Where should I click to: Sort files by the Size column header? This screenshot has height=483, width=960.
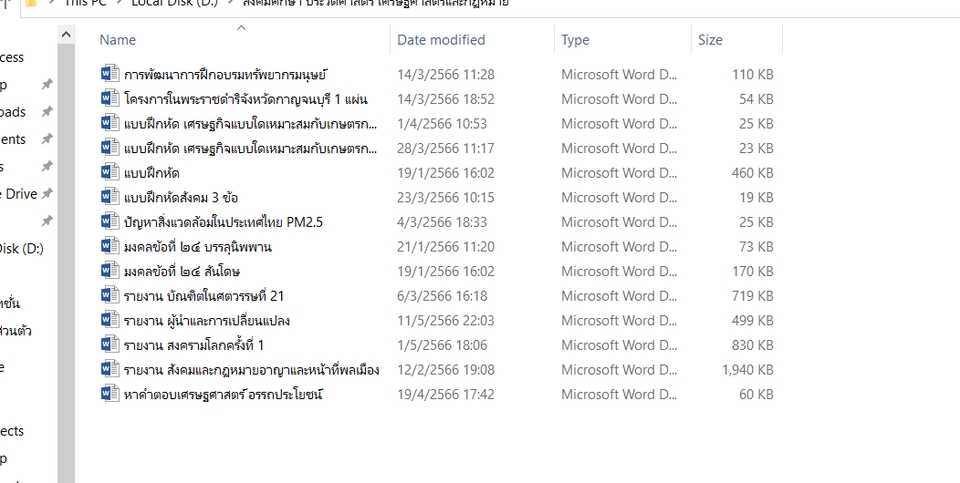pyautogui.click(x=710, y=40)
